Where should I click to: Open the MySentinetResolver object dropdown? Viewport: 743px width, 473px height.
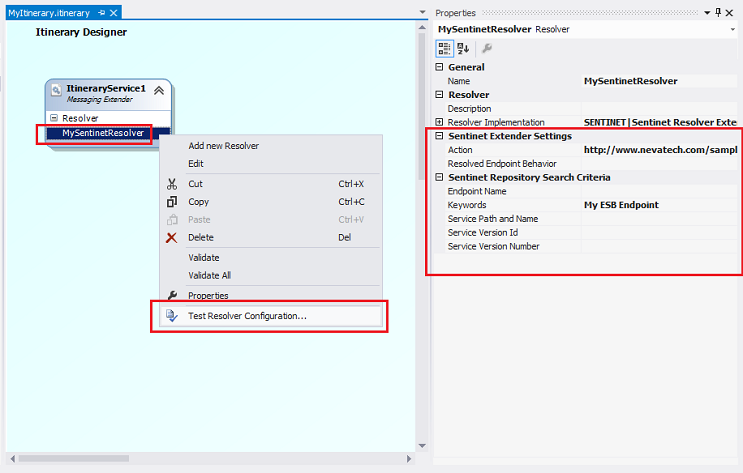(733, 30)
